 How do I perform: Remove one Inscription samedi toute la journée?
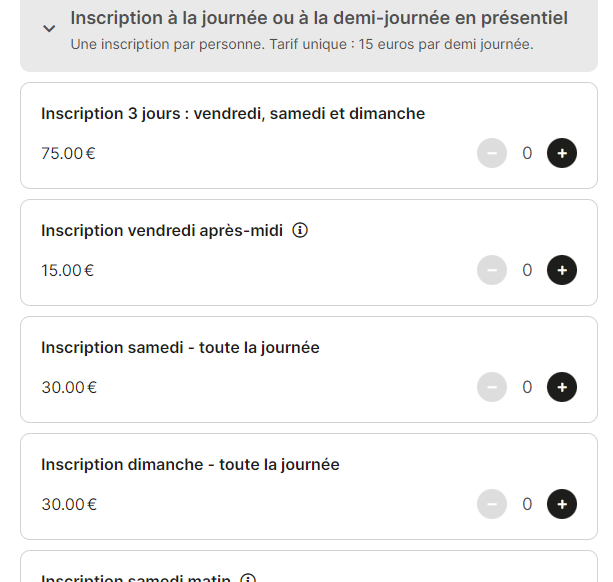(492, 387)
